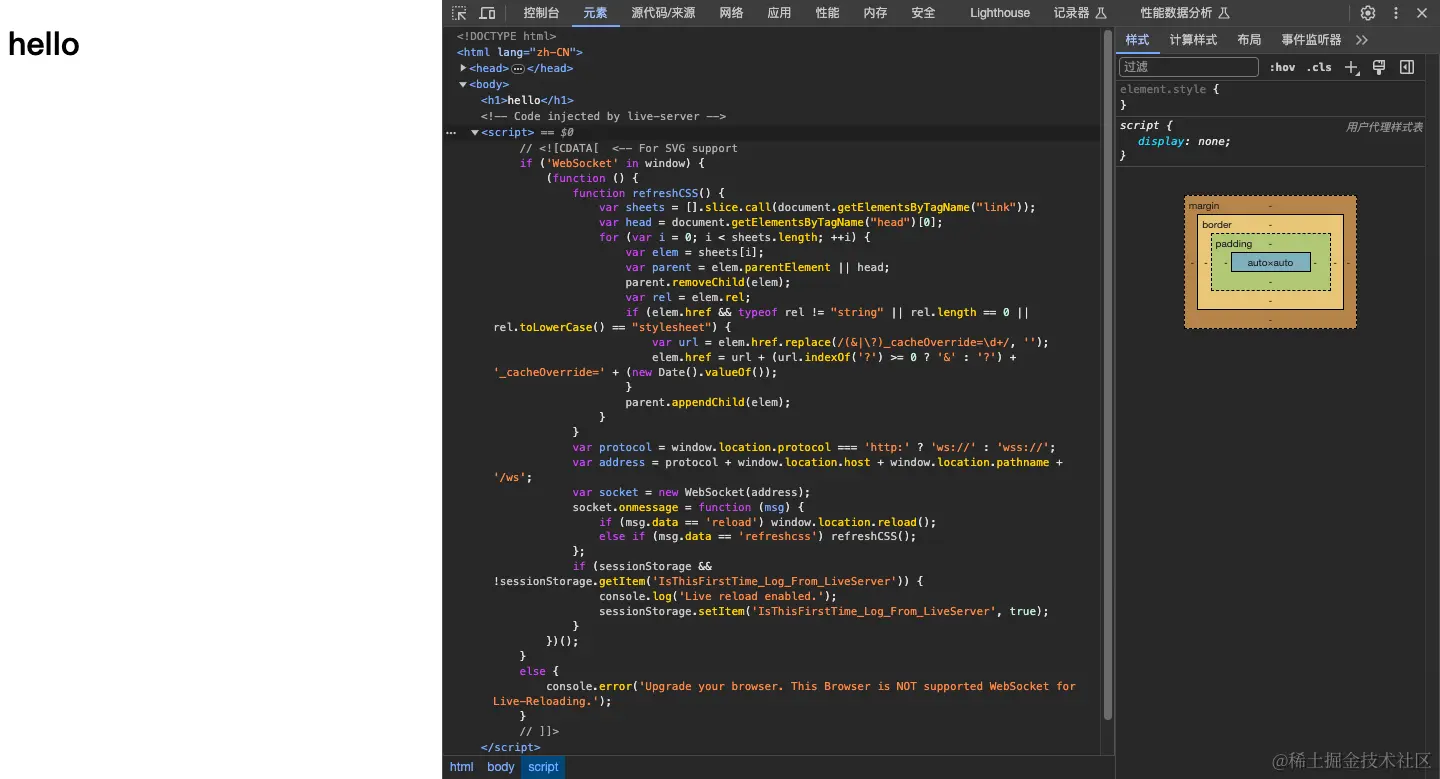Open the DevTools three-dot customize menu
Viewport: 1440px width, 779px height.
[1396, 13]
